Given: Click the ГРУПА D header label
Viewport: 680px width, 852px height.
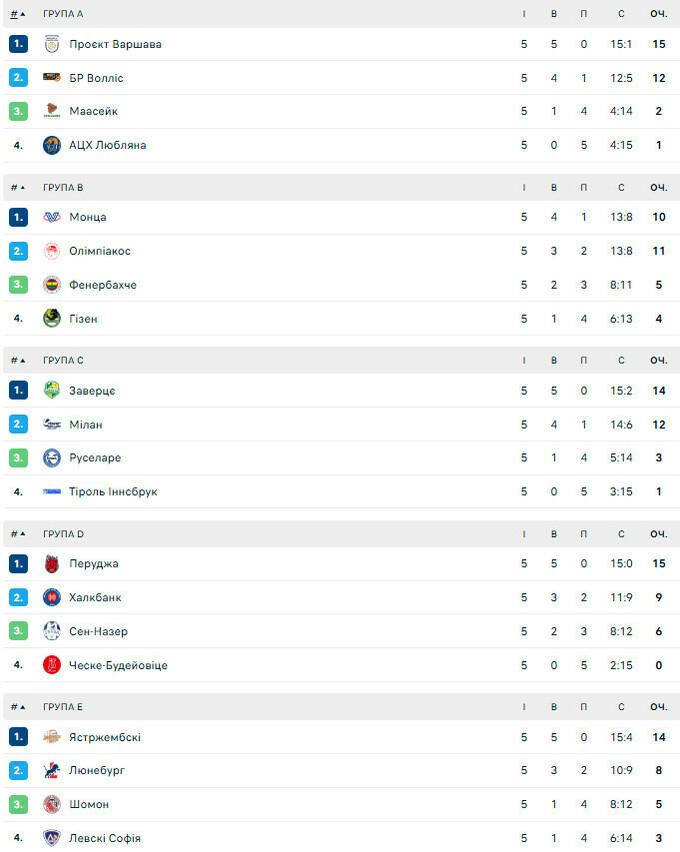Looking at the screenshot, I should [63, 534].
